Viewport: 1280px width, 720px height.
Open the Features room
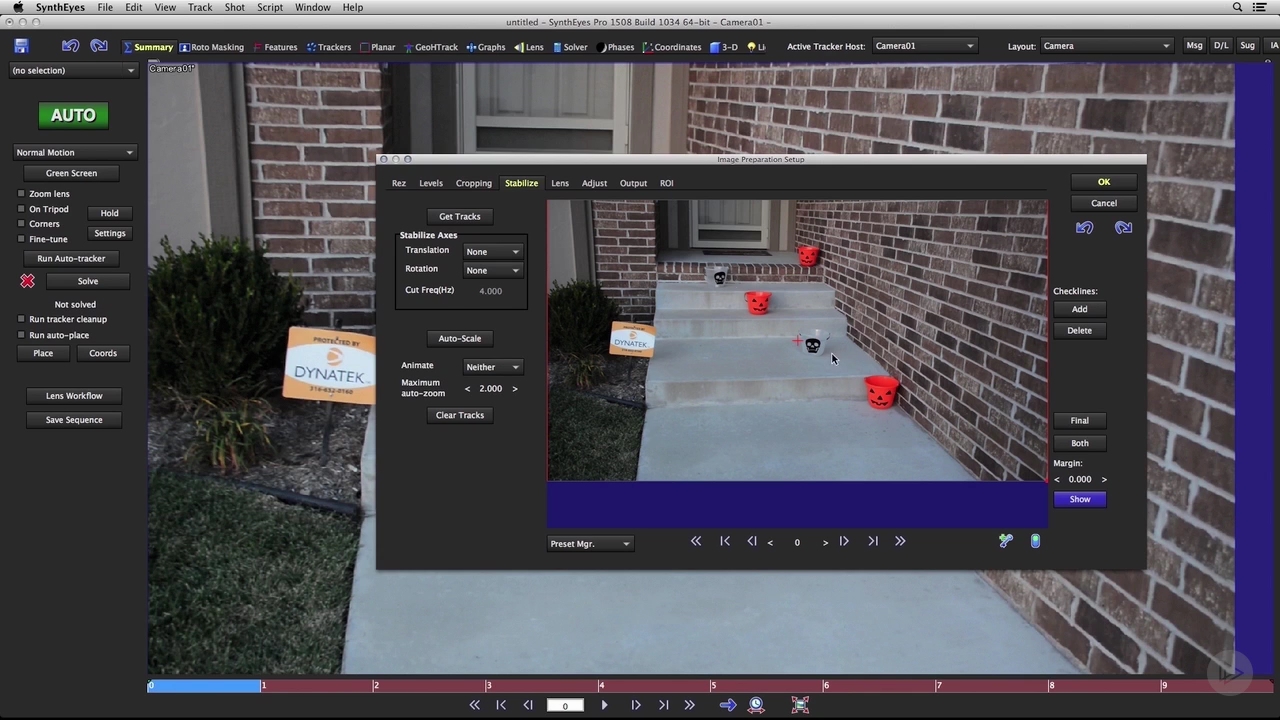pyautogui.click(x=275, y=47)
